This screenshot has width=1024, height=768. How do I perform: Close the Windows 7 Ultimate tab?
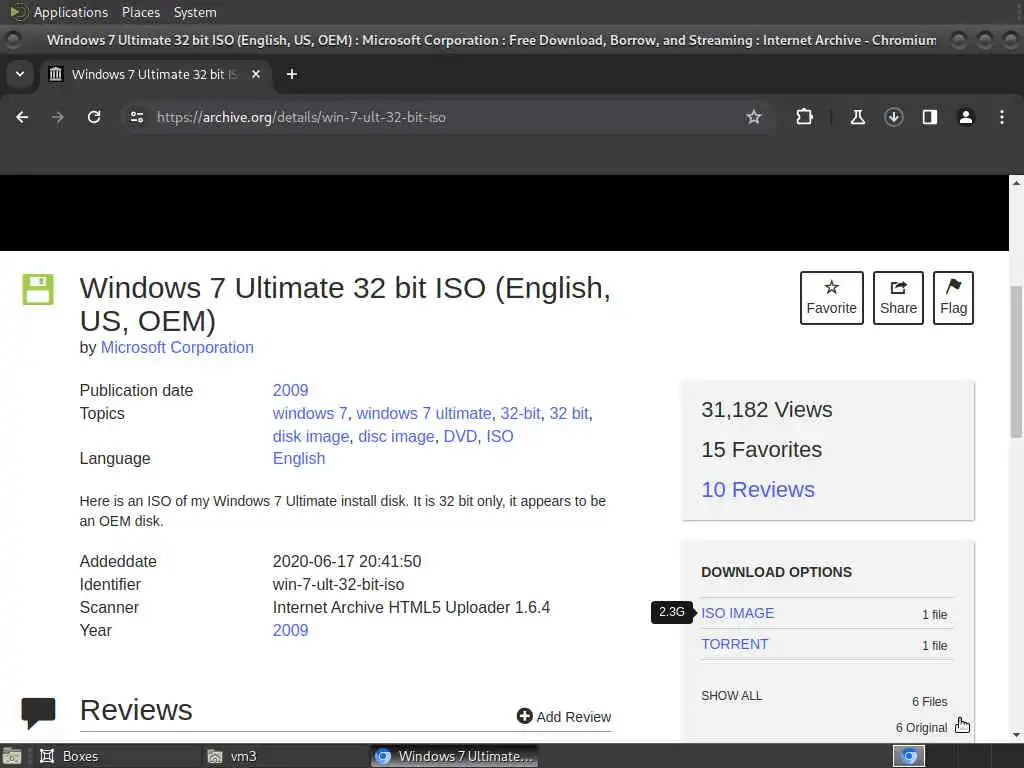tap(256, 74)
